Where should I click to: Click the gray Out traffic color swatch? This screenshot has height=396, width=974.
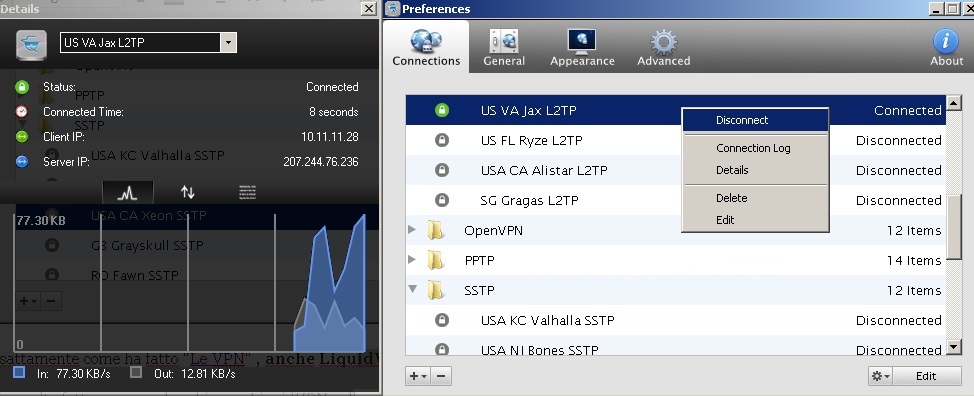[135, 372]
